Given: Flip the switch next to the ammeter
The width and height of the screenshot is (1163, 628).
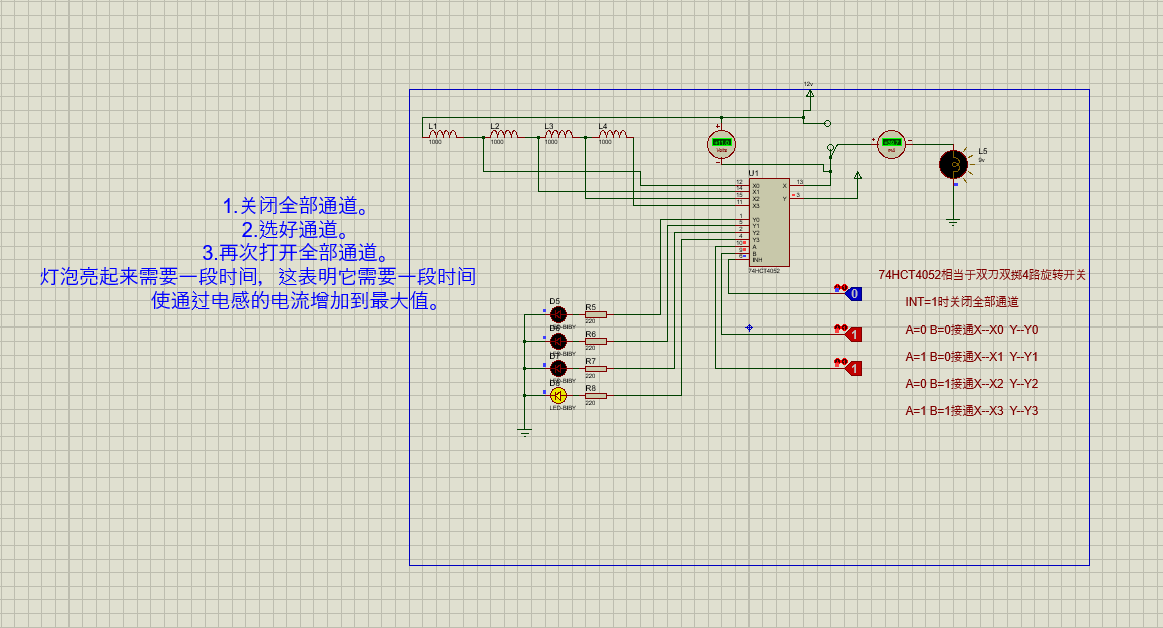Looking at the screenshot, I should pos(831,152).
